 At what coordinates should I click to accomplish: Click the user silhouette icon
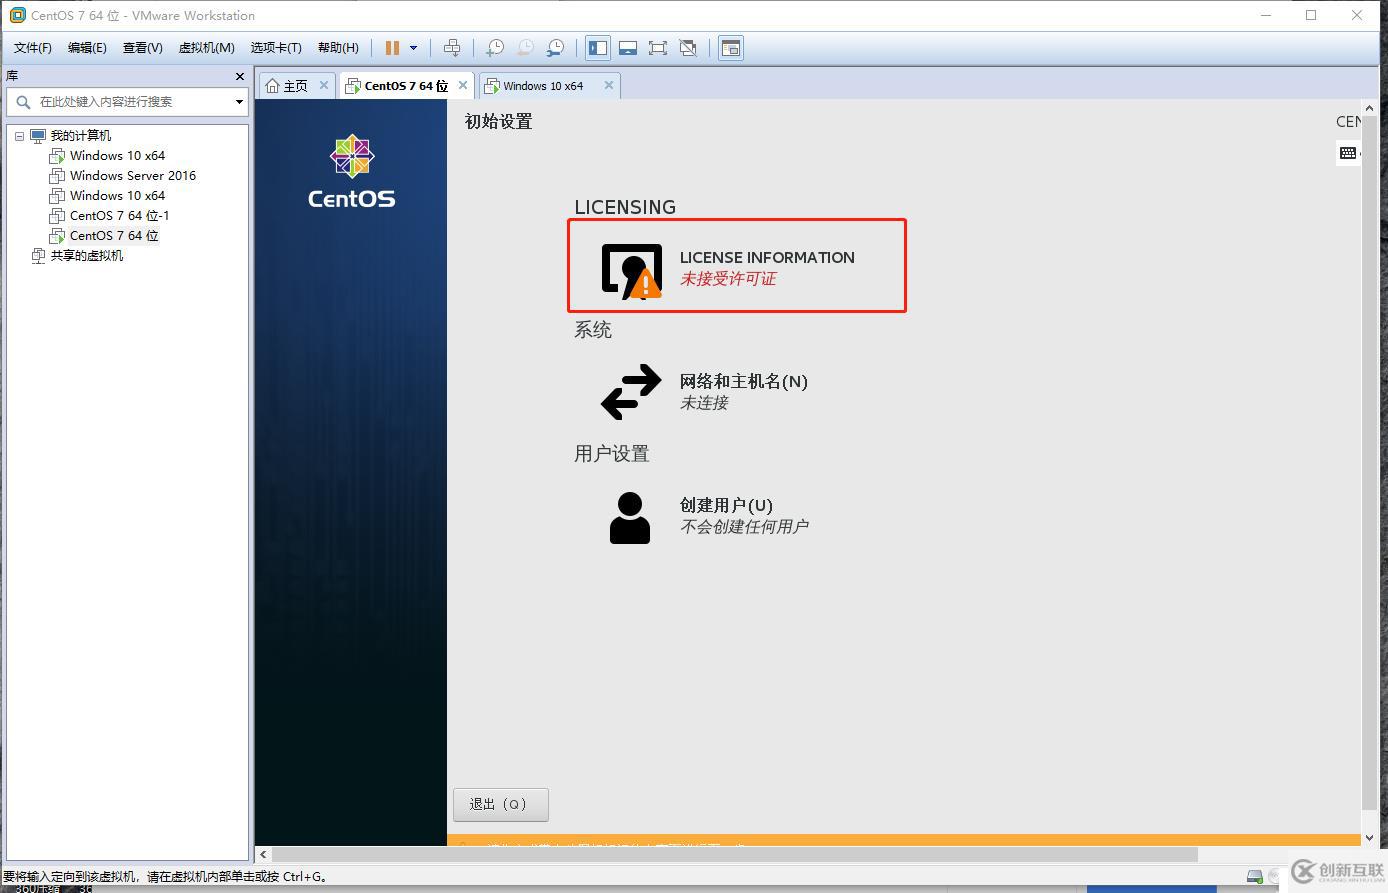tap(630, 518)
